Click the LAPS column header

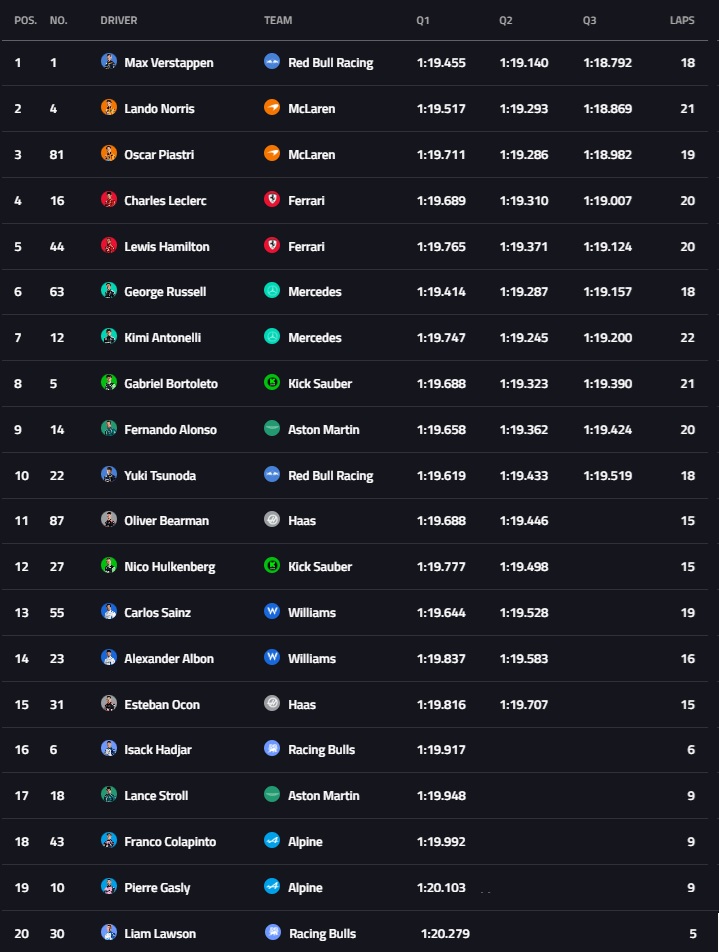click(682, 20)
